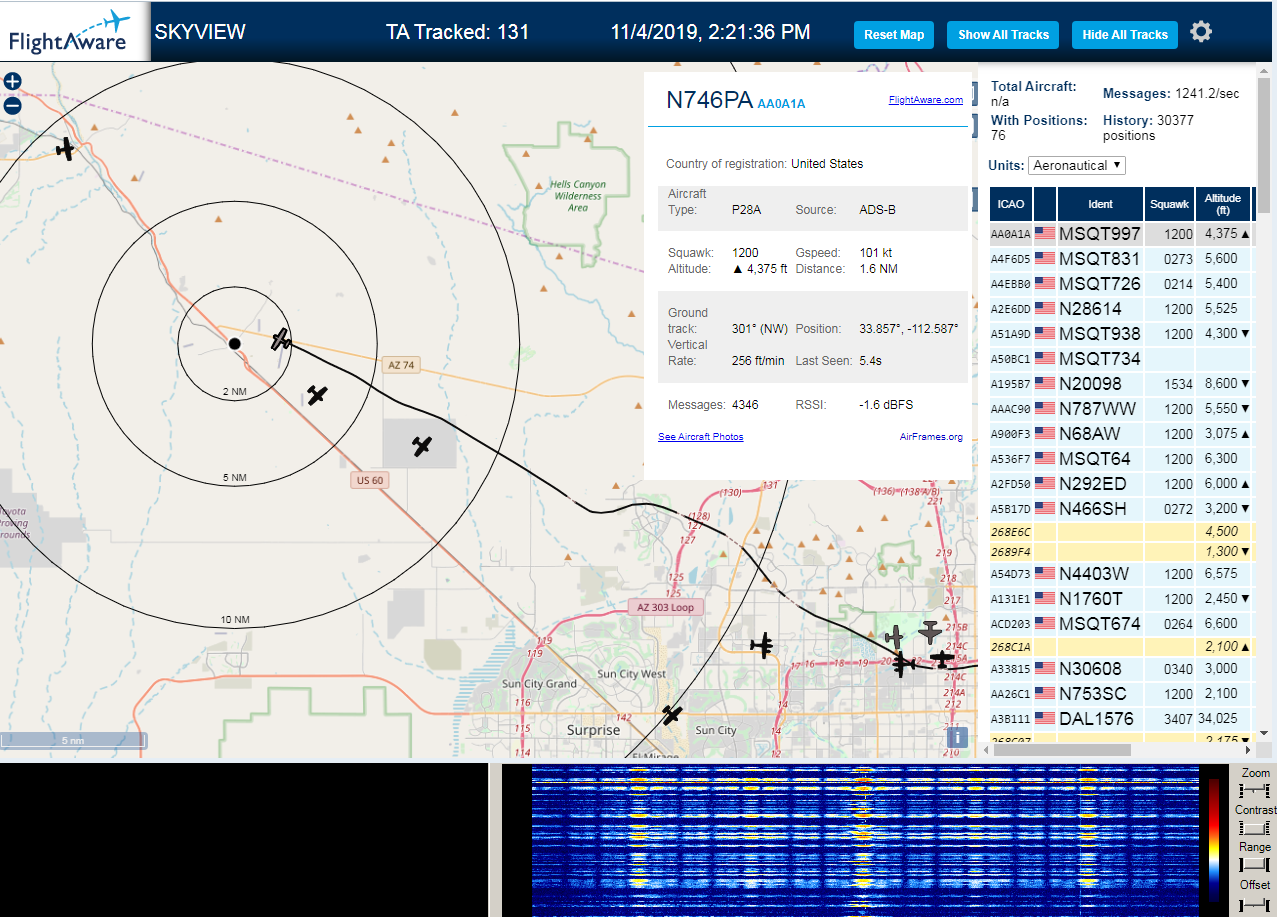This screenshot has width=1277, height=917.
Task: Select the MSQT734 row
Action: point(1120,359)
